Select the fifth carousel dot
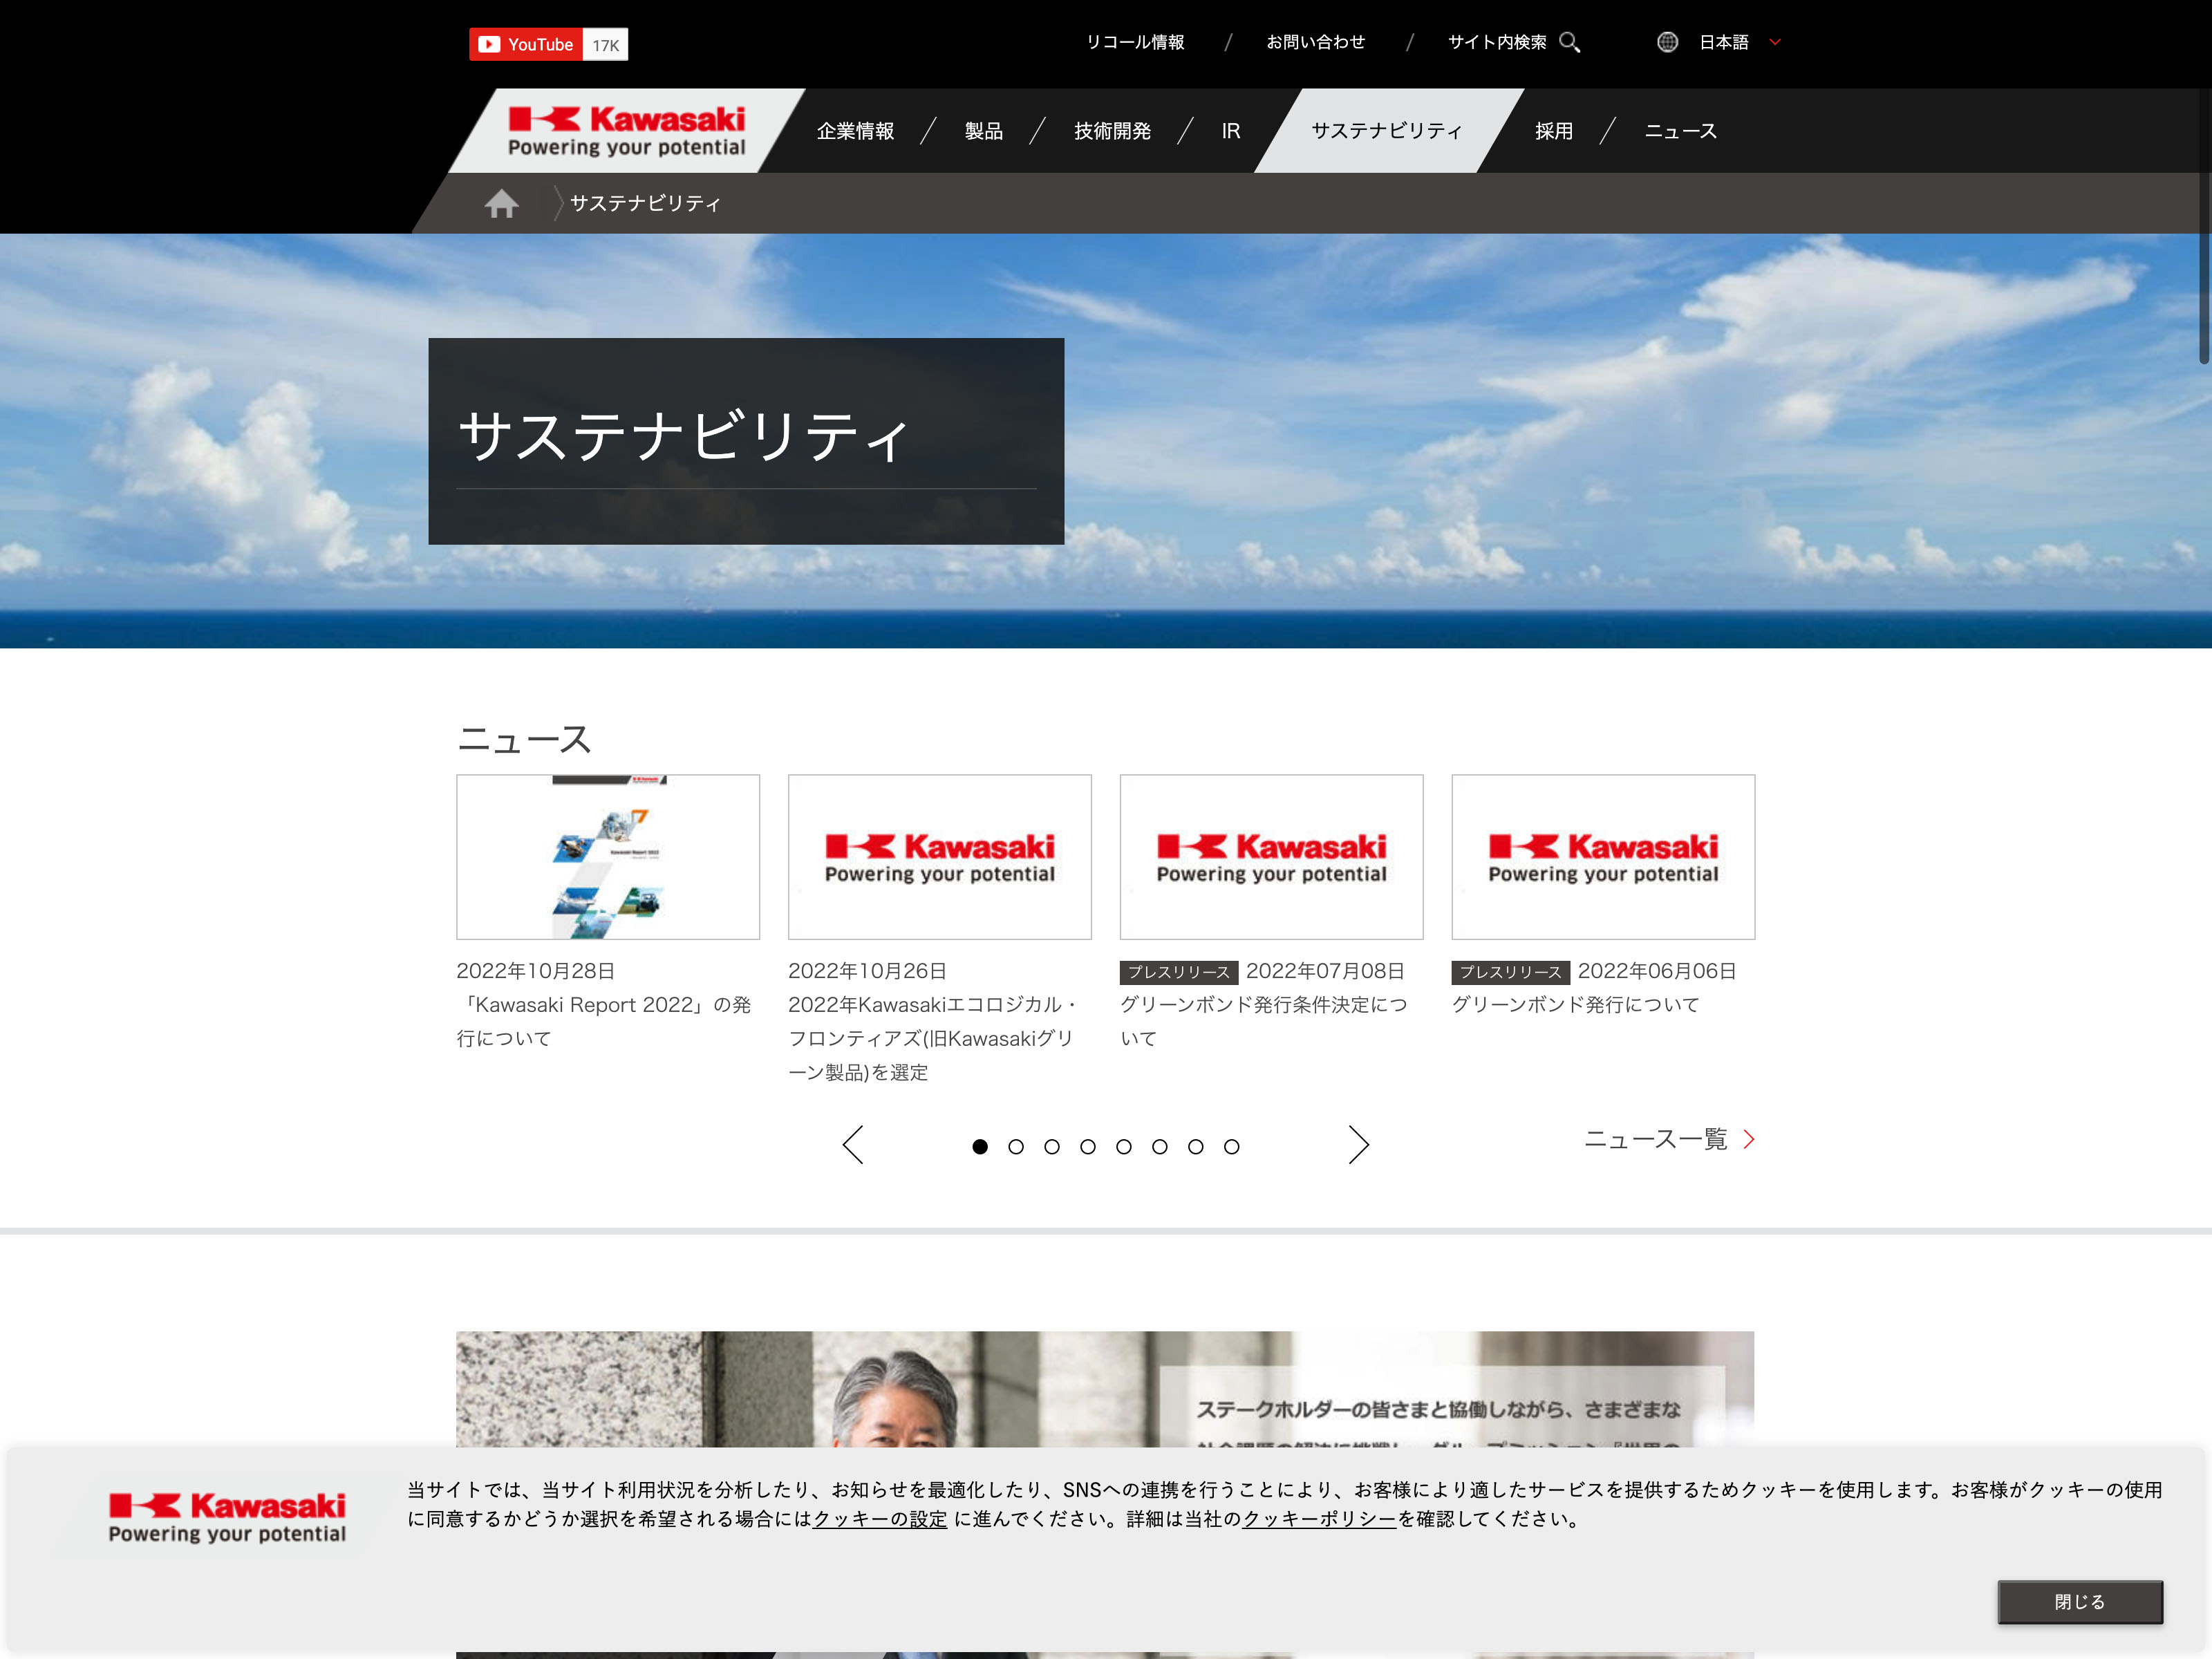Screen dimensions: 2212x1659 [1124, 1147]
